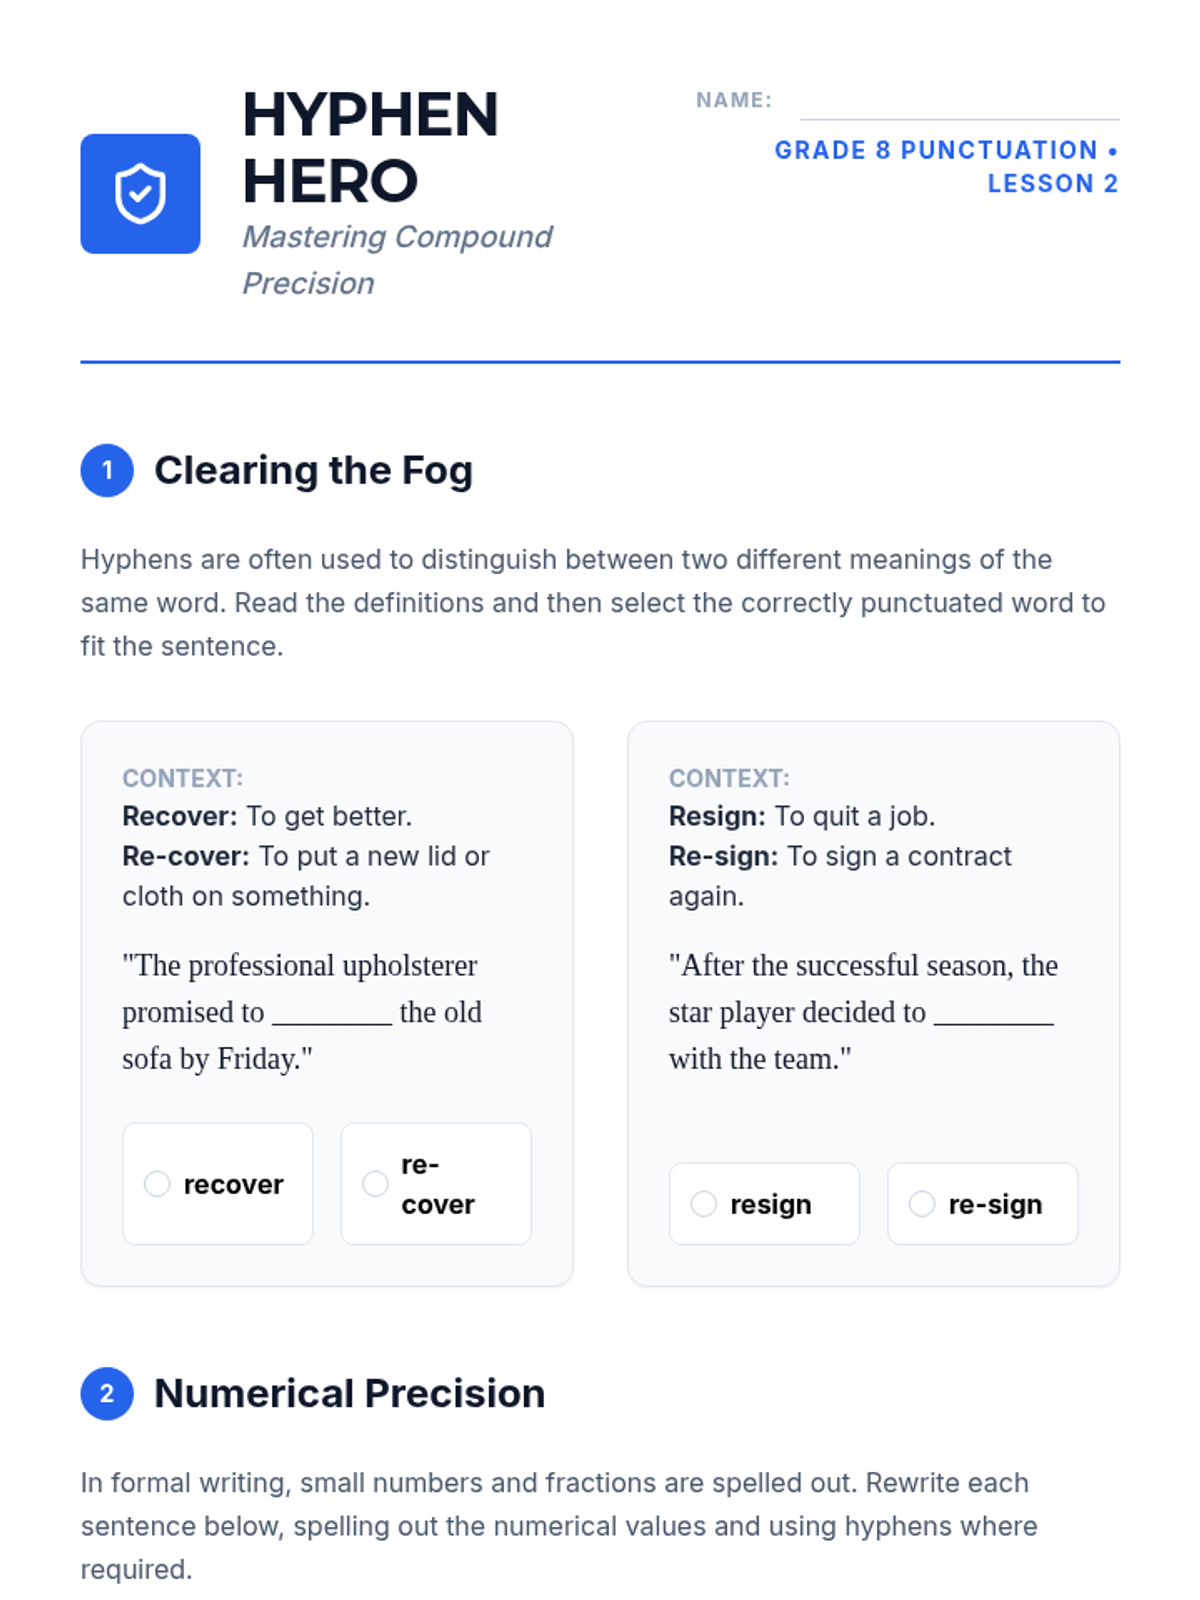Click the "HYPHEN HERO" title

point(370,148)
